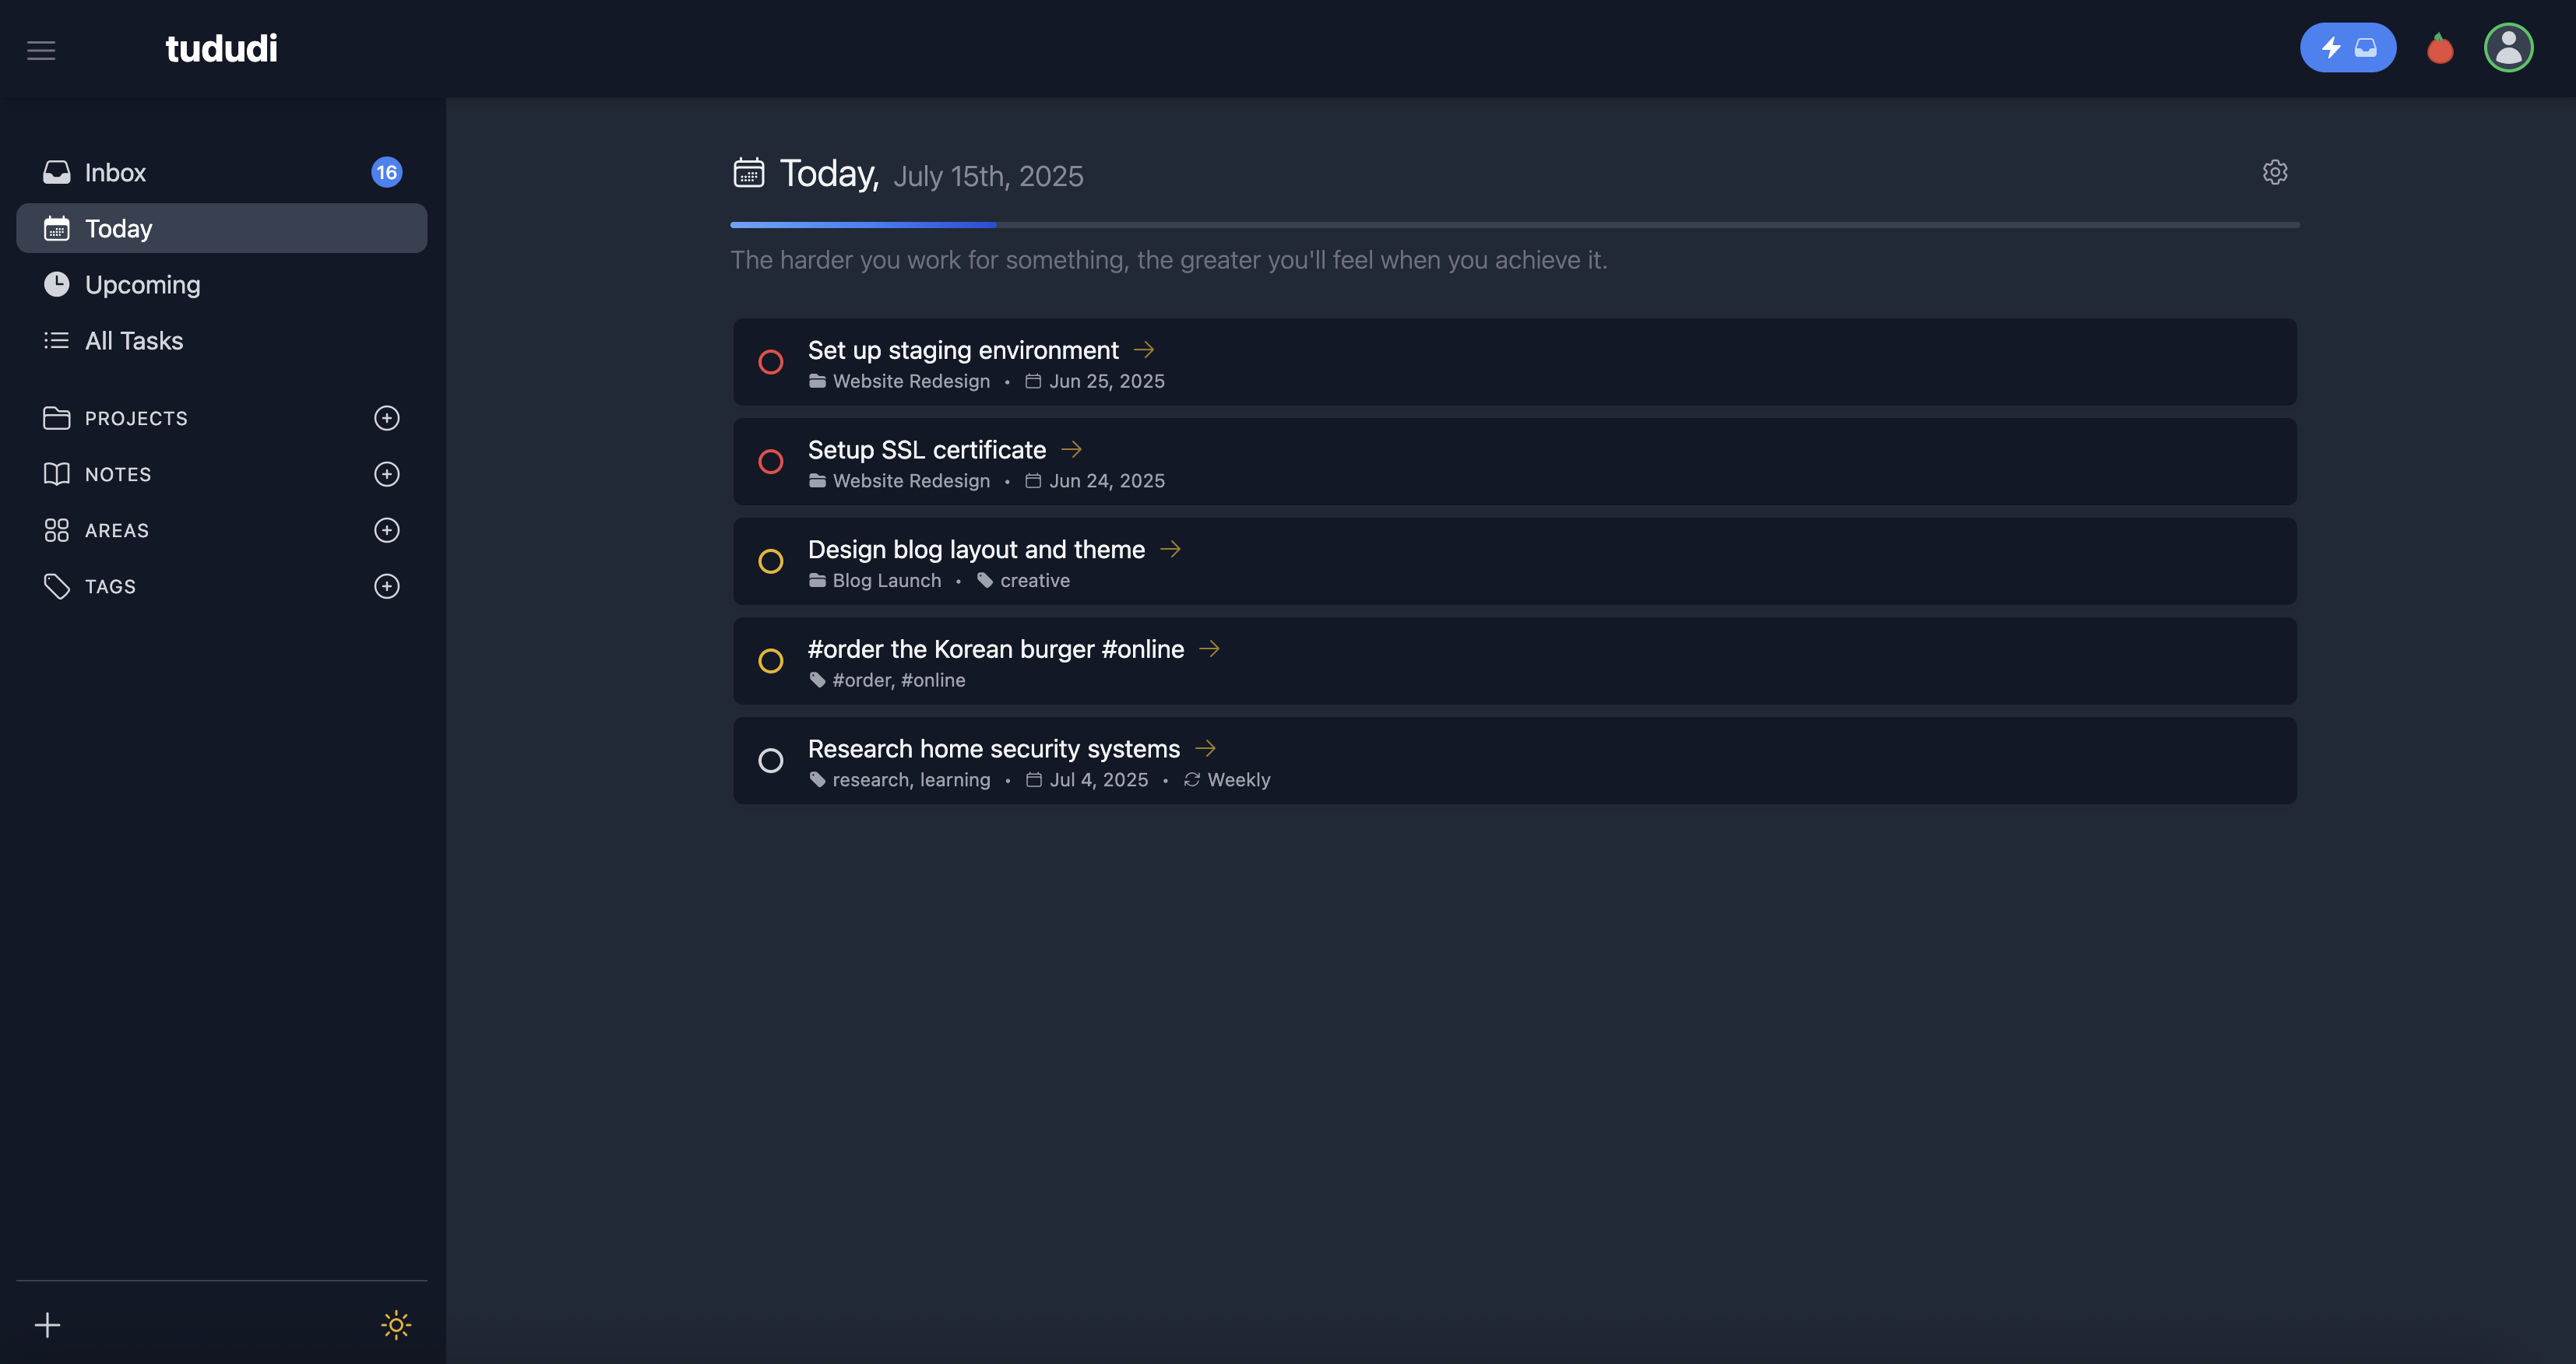The height and width of the screenshot is (1364, 2576).
Task: Add a new note with its plus button
Action: [x=386, y=474]
